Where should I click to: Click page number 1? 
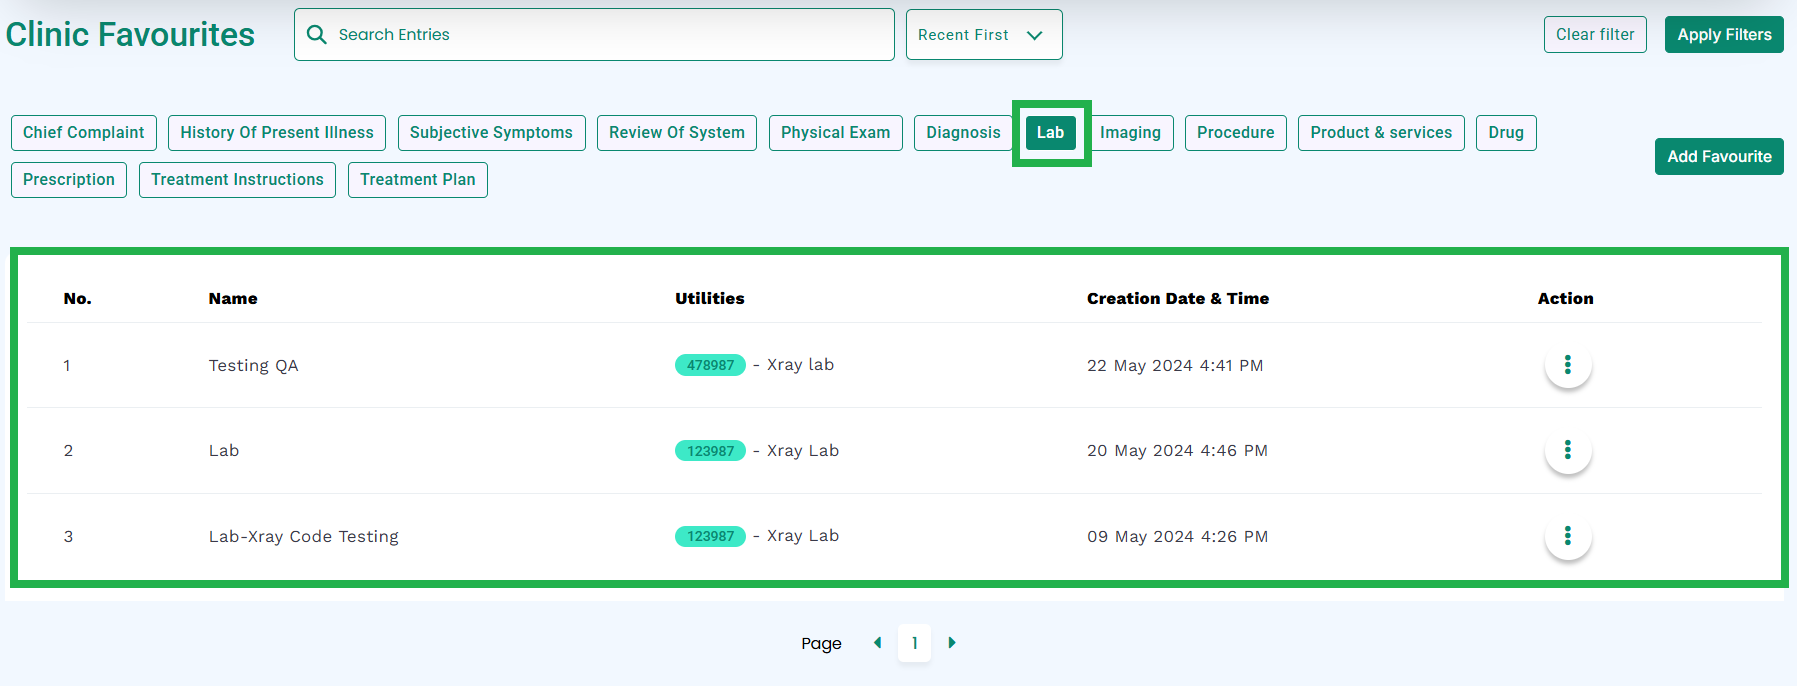point(914,643)
